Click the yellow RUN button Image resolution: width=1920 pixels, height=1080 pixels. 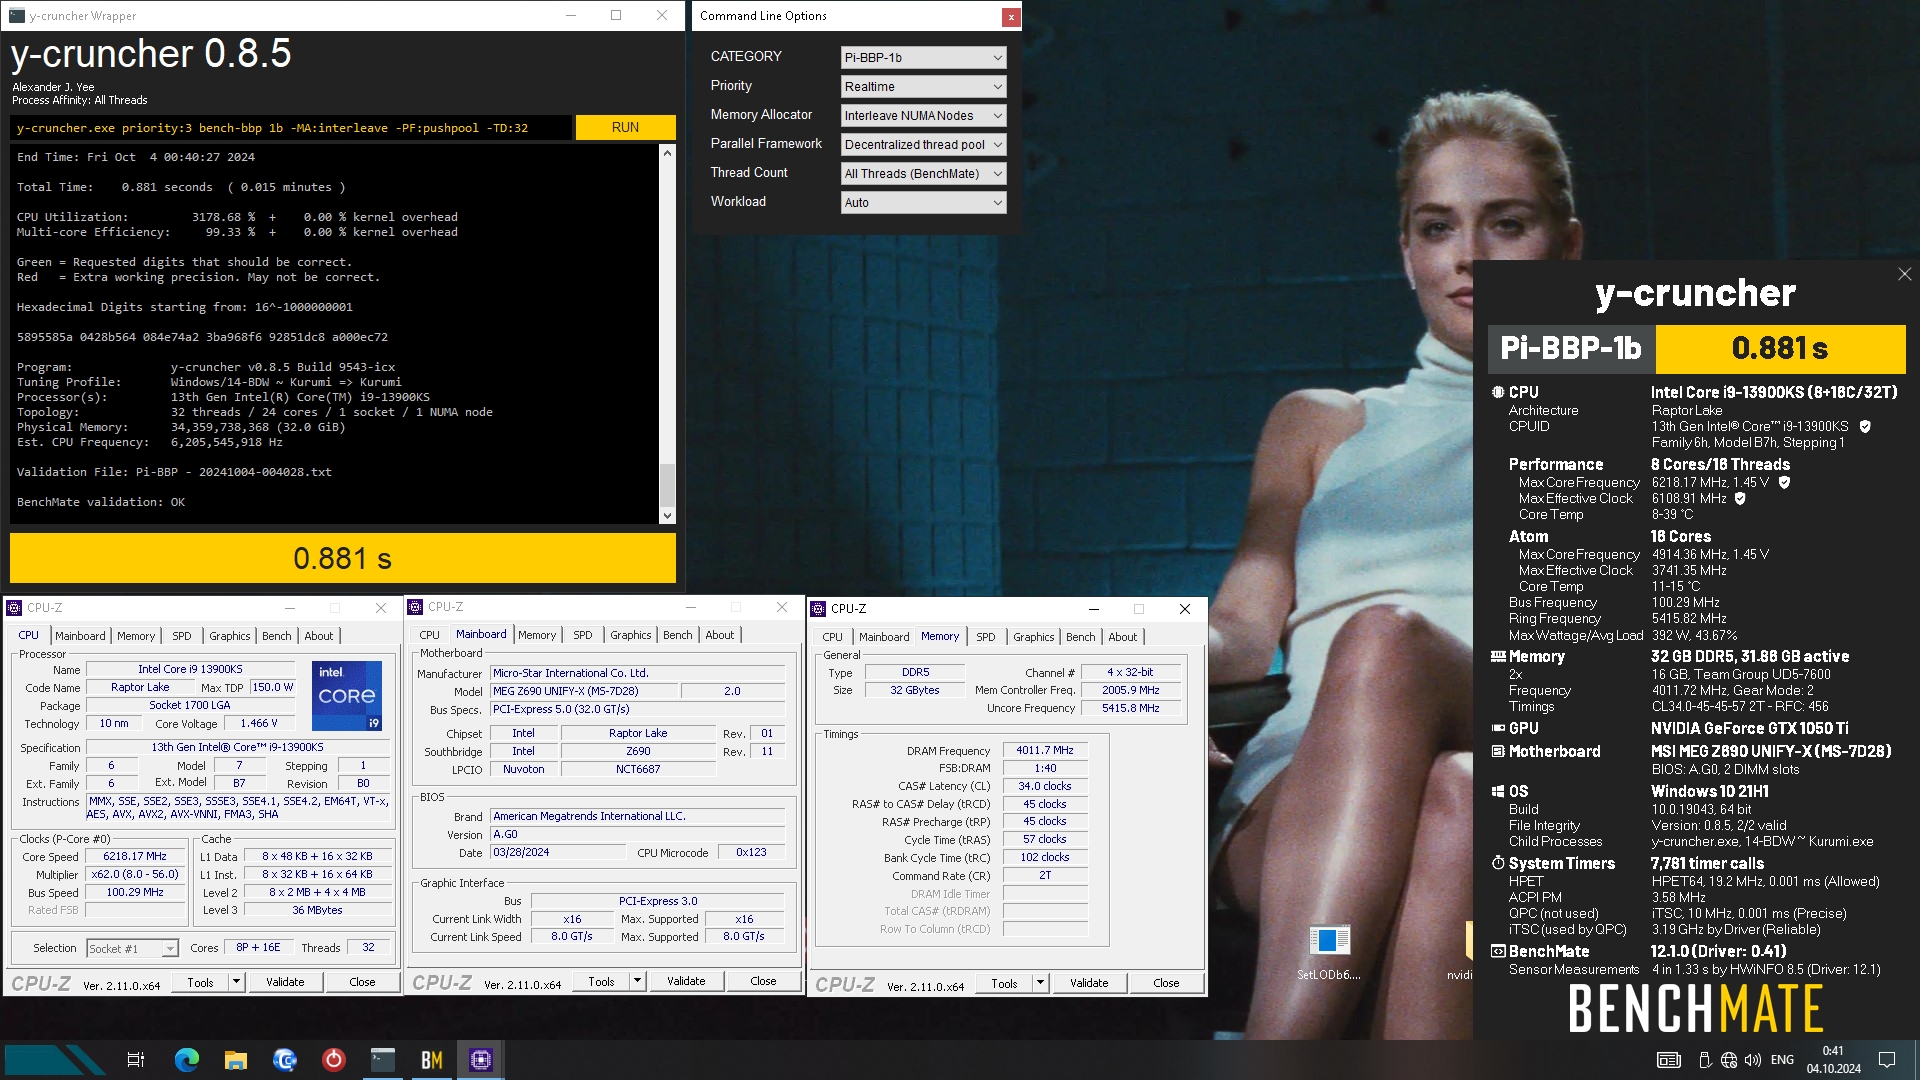click(625, 127)
